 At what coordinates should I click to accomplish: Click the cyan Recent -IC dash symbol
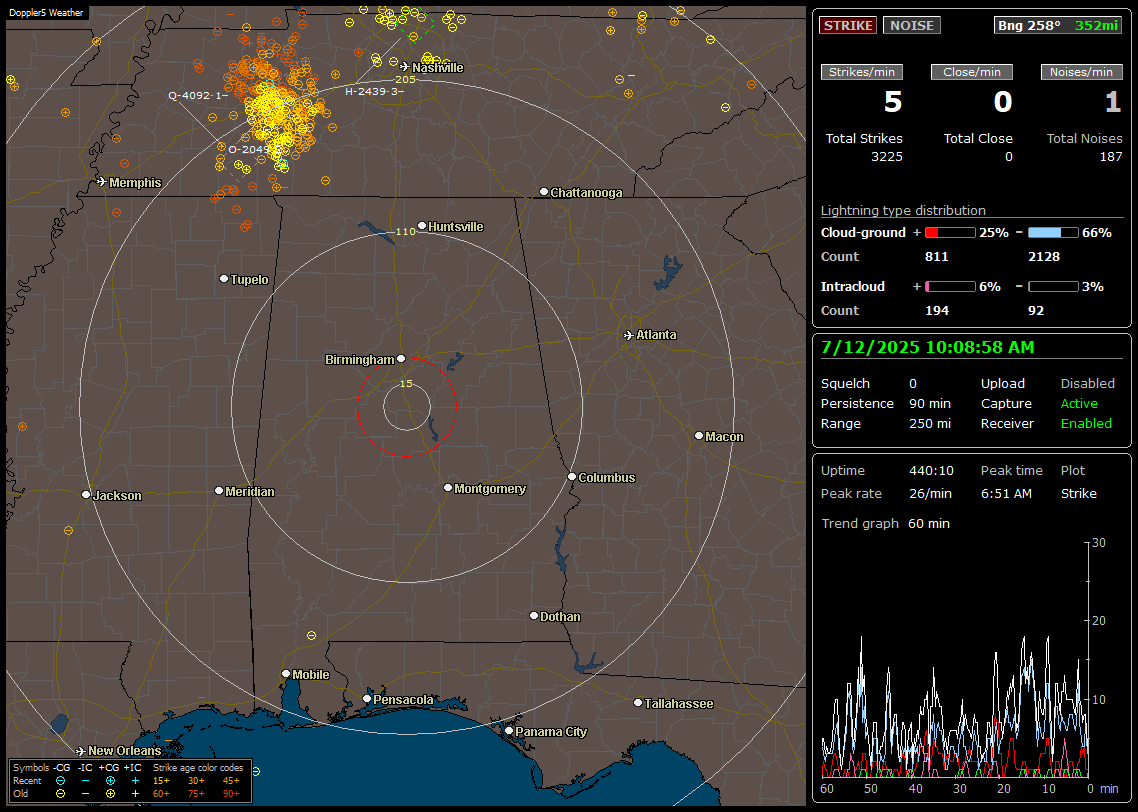(x=85, y=781)
